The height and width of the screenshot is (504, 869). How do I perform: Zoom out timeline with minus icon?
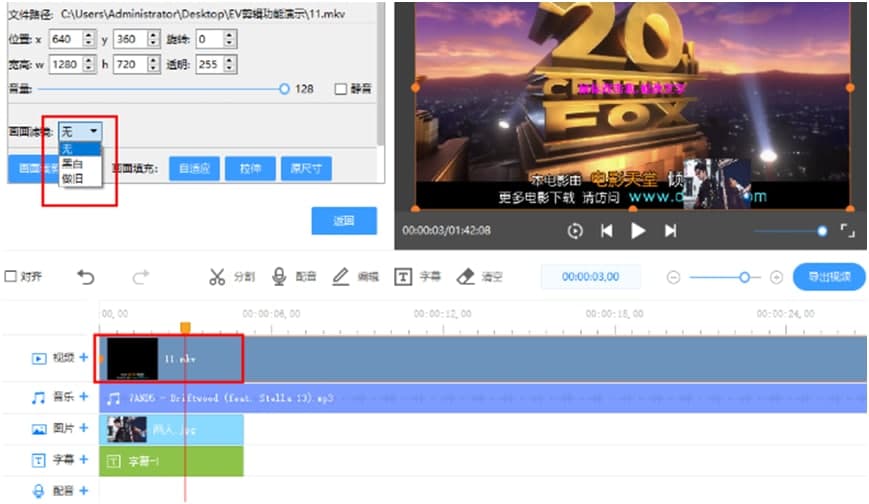673,277
